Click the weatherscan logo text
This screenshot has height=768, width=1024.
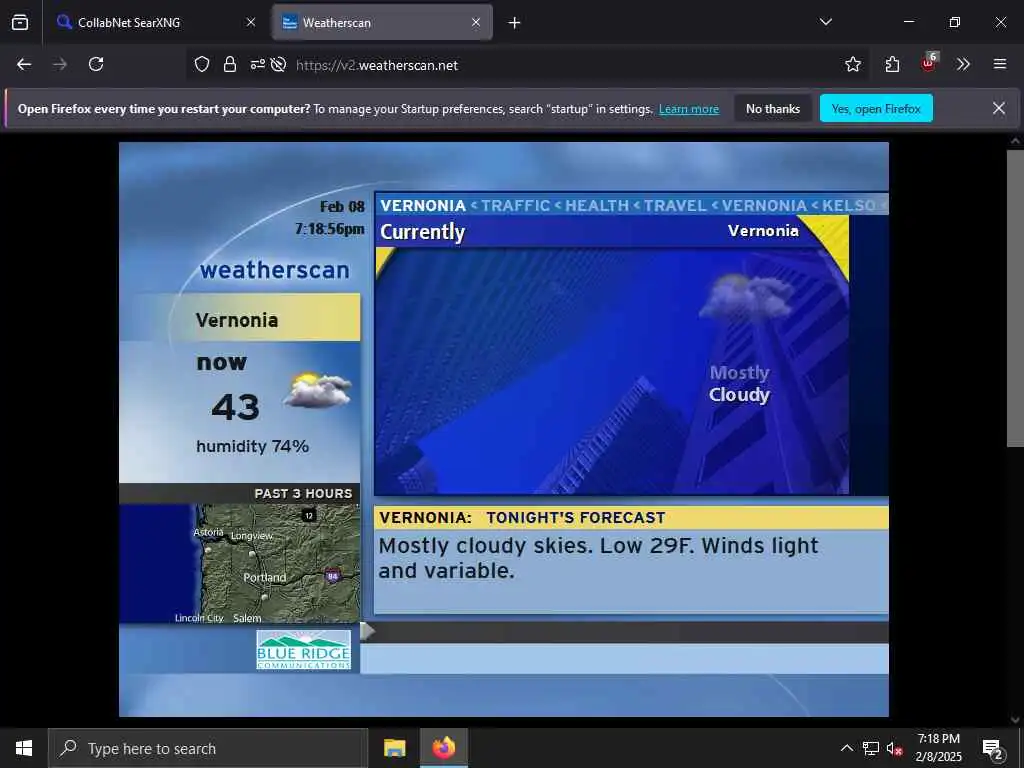(x=274, y=270)
